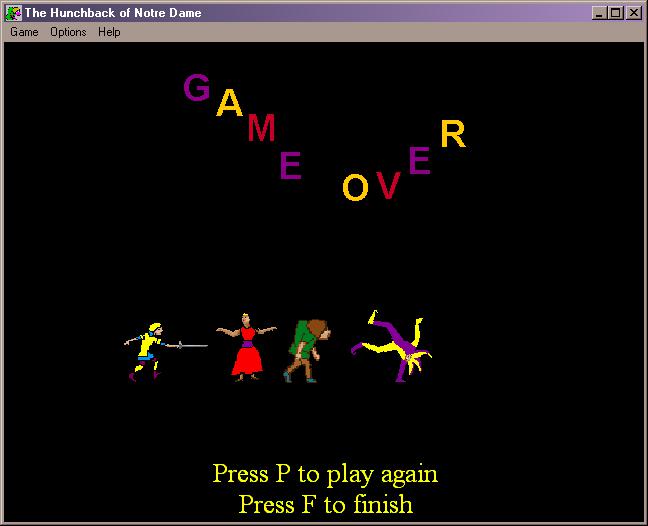
Task: Click the Hunchback game icon in title bar
Action: [13, 13]
